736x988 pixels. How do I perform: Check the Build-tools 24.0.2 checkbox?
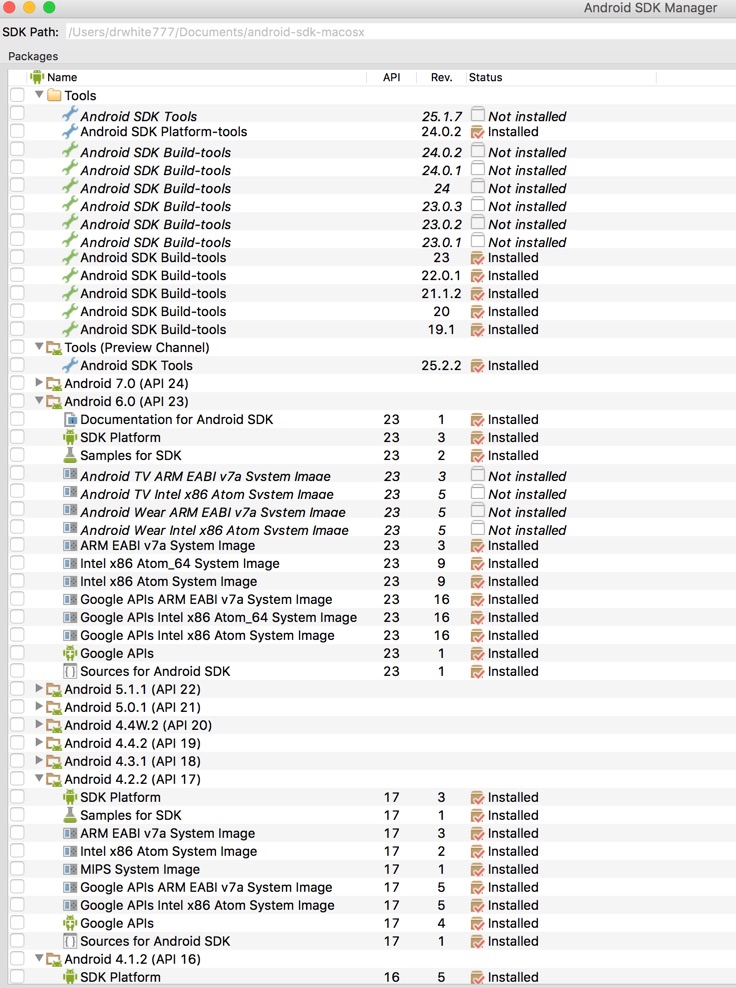click(17, 149)
